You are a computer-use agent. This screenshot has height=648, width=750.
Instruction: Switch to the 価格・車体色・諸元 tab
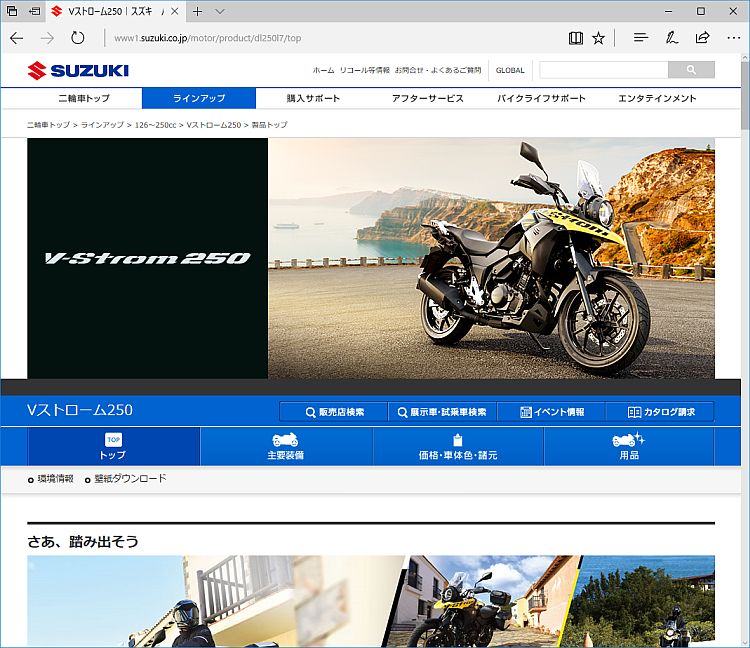pyautogui.click(x=458, y=447)
